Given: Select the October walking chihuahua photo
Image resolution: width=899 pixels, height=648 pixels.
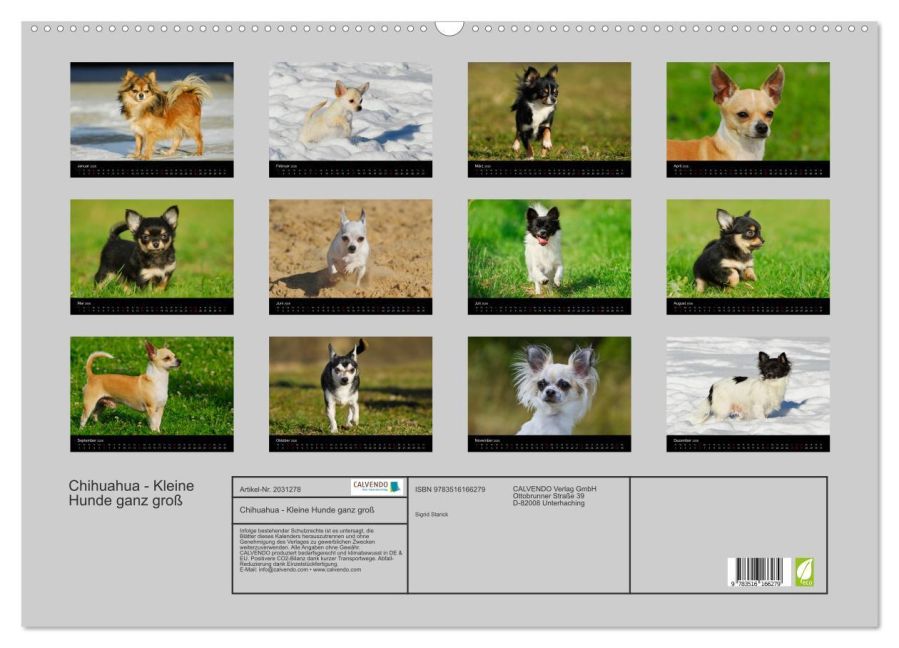Looking at the screenshot, I should [350, 386].
